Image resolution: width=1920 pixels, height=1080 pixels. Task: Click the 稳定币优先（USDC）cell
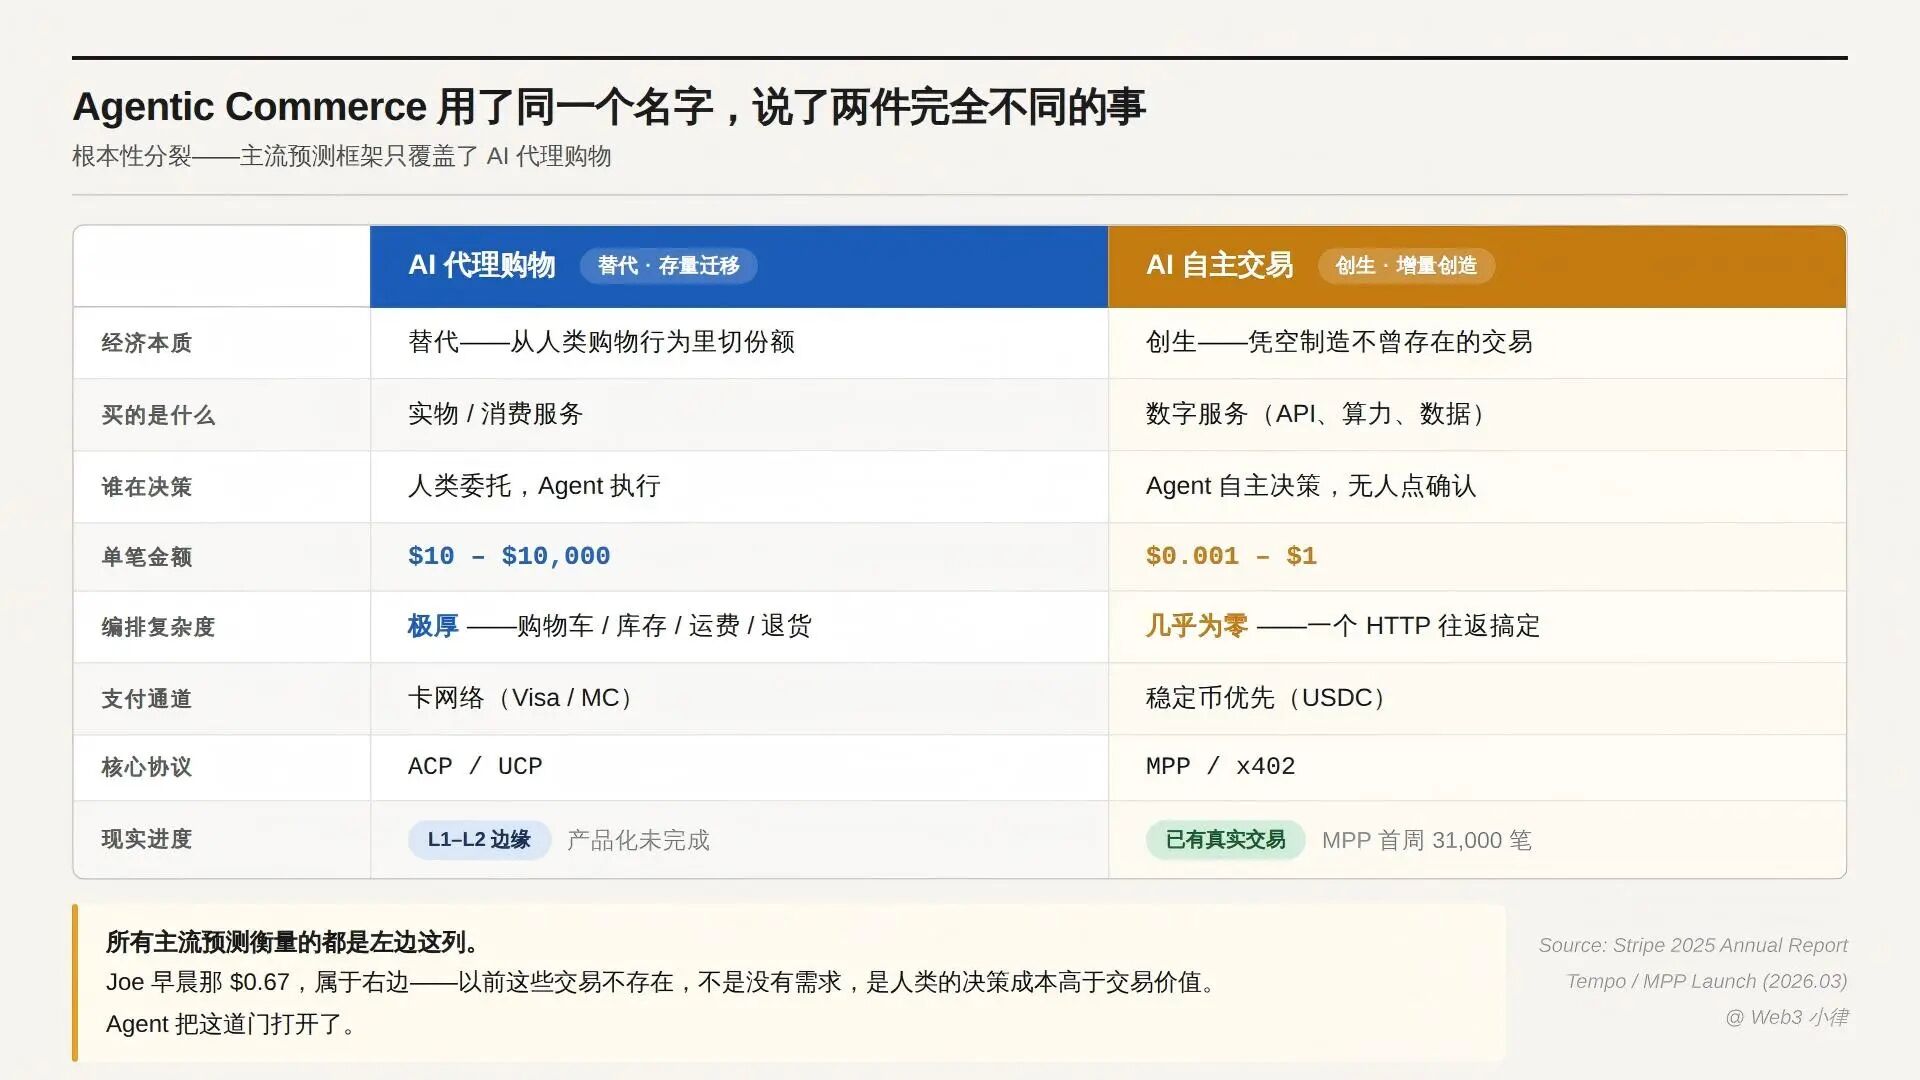pos(1268,698)
